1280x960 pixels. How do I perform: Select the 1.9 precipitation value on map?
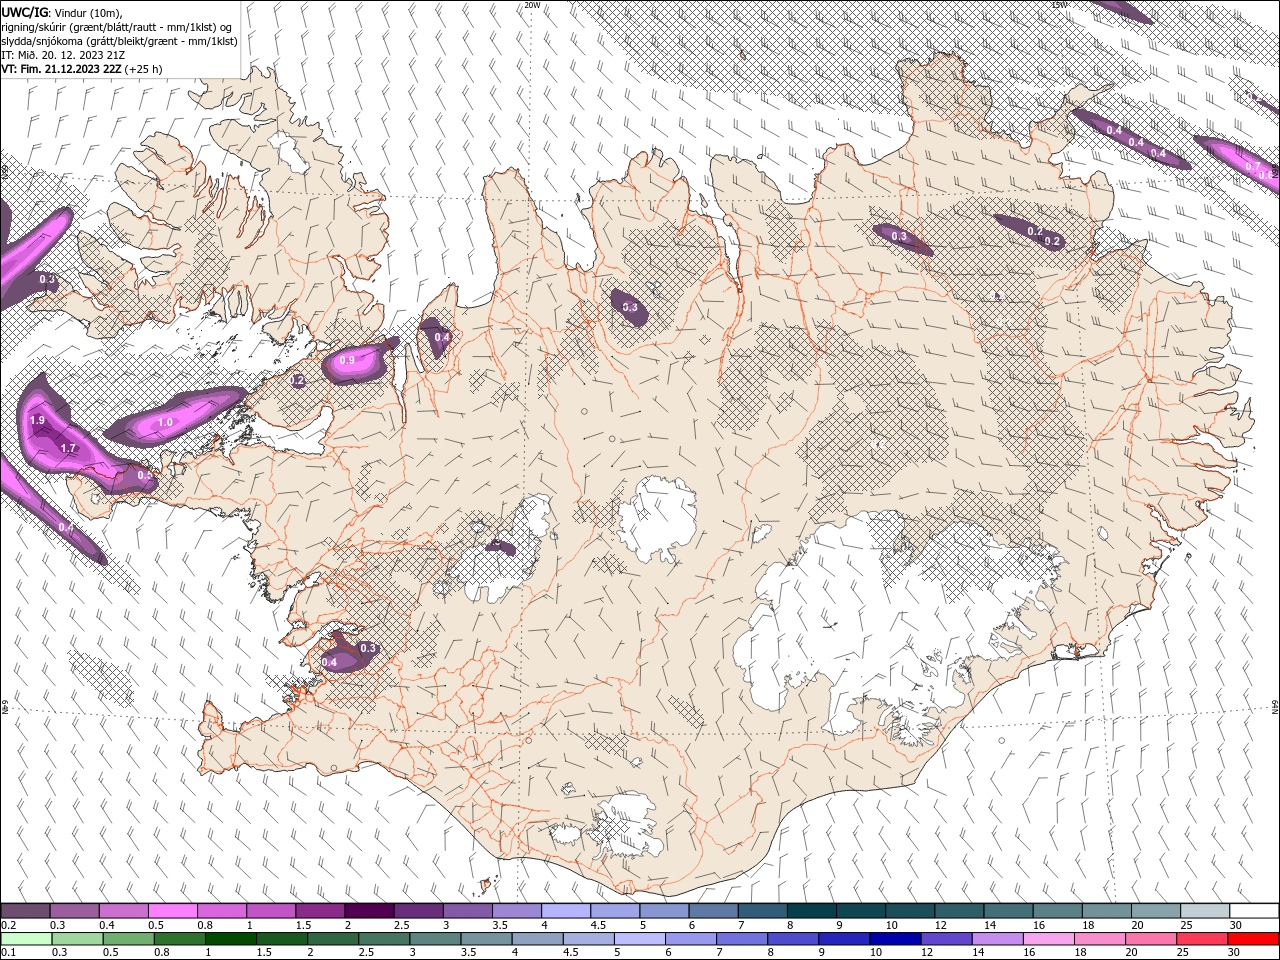click(x=38, y=421)
